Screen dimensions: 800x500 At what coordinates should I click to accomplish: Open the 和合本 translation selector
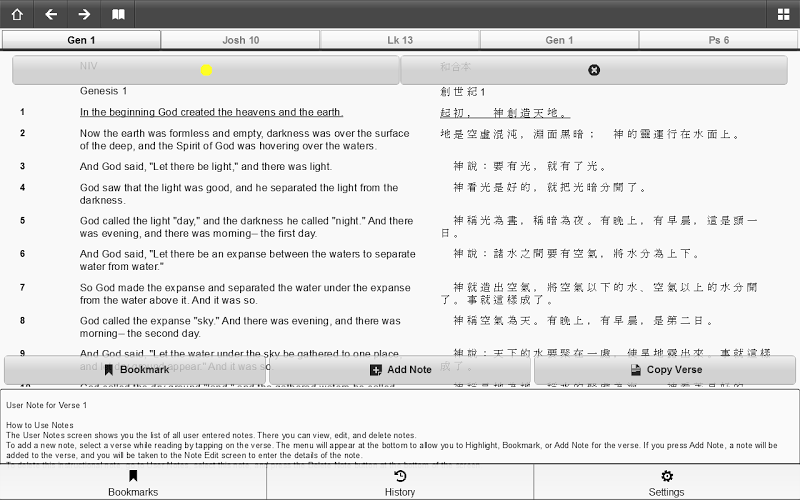[x=455, y=67]
